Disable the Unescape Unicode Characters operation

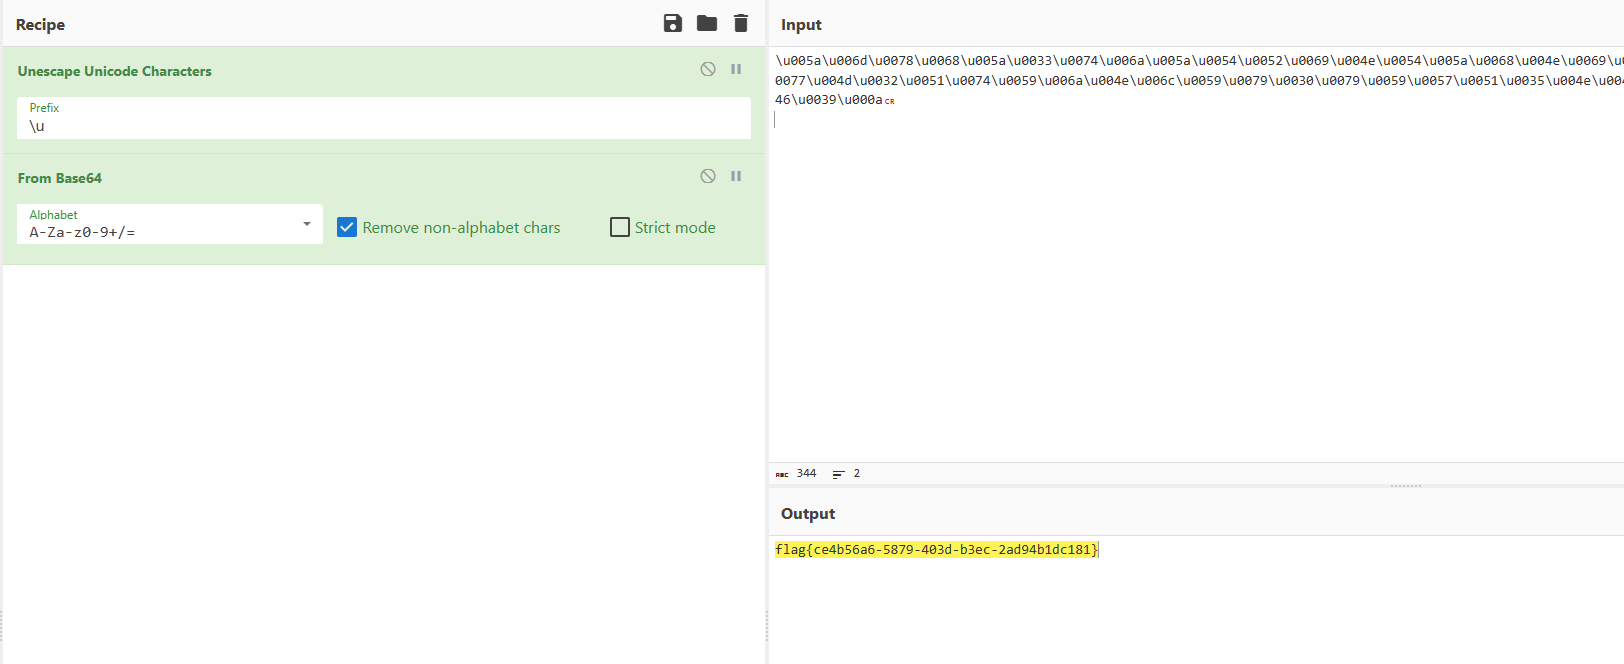pyautogui.click(x=708, y=69)
